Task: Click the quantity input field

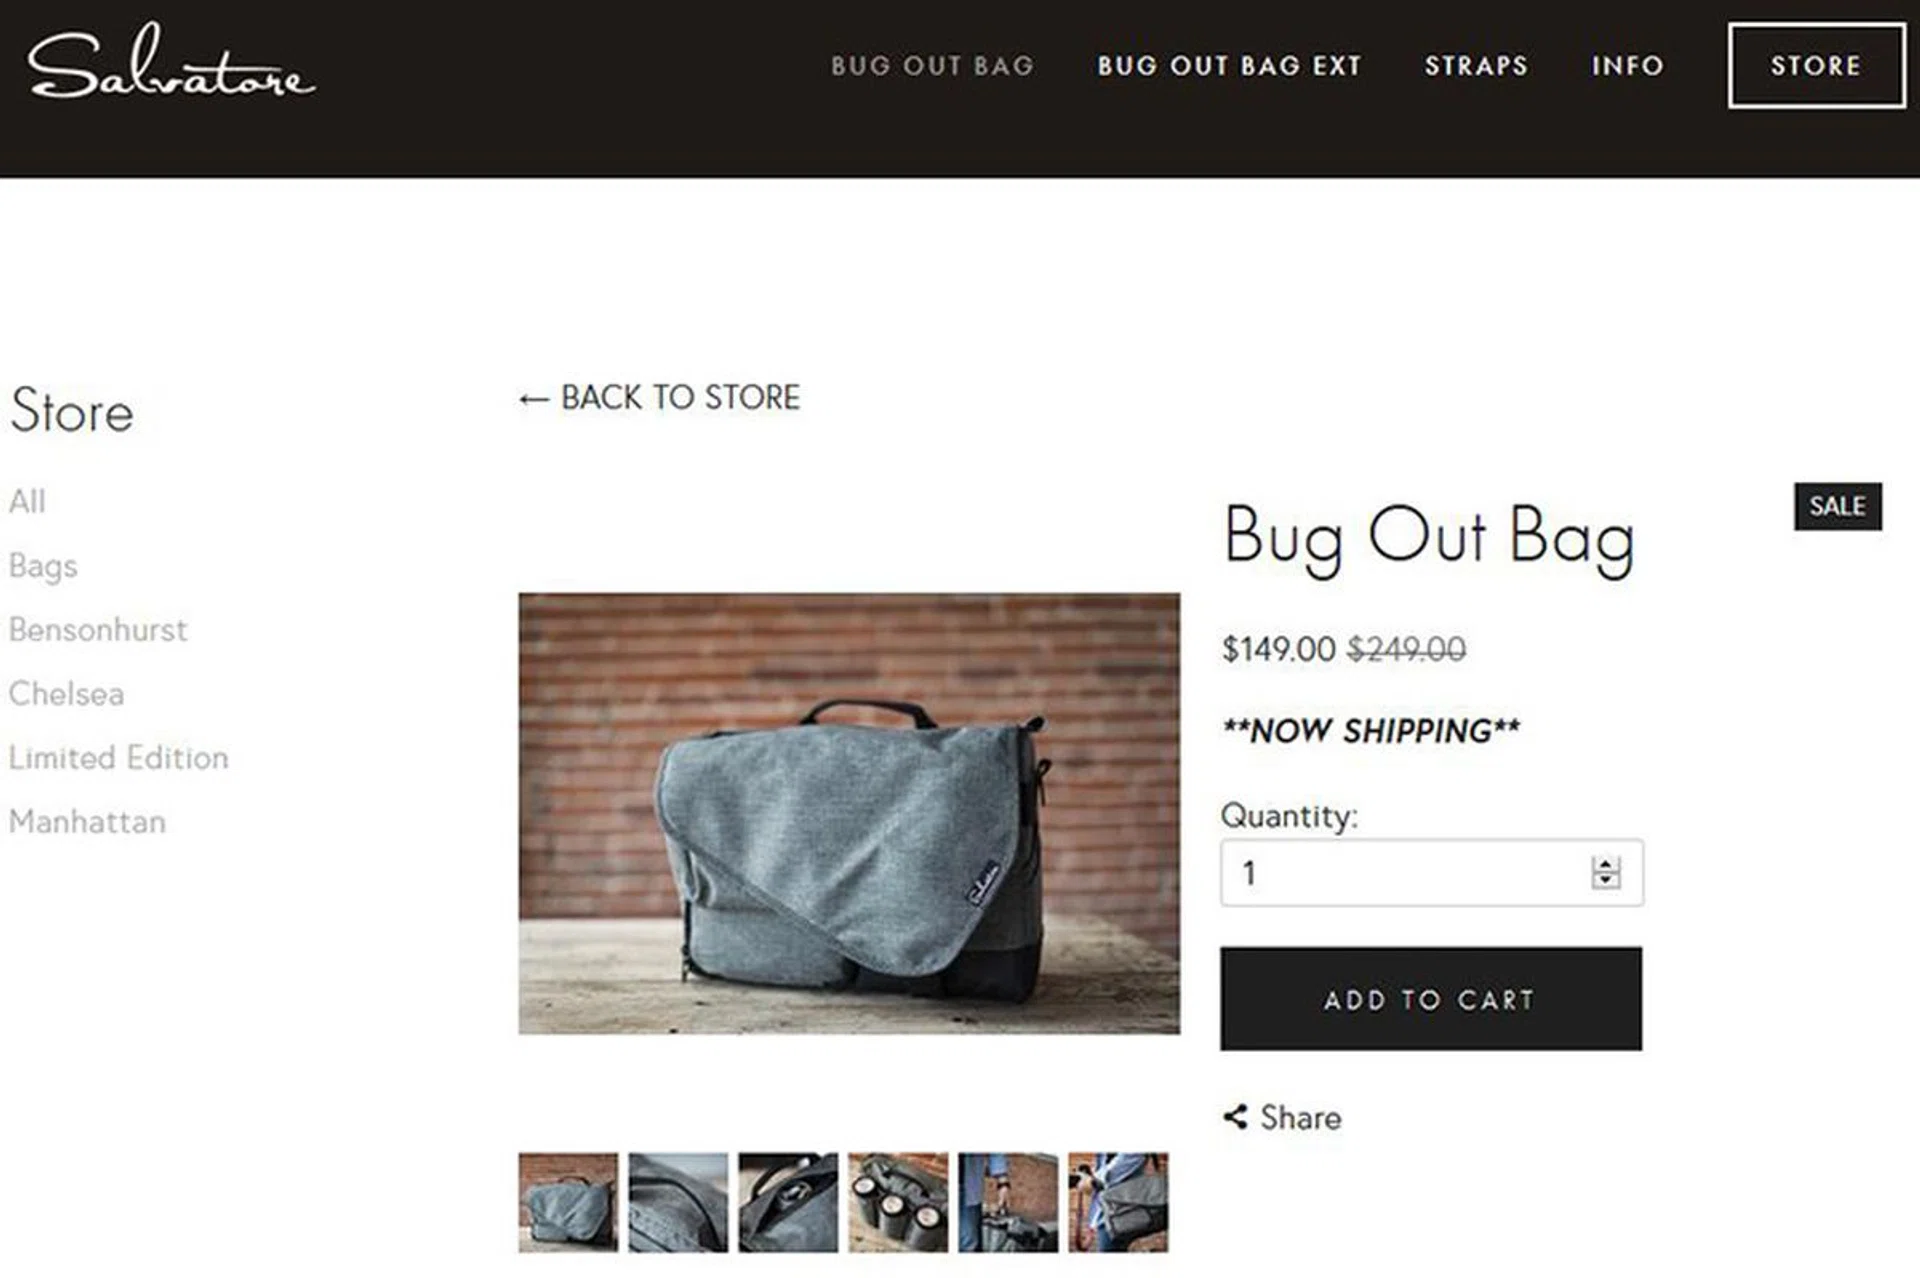Action: click(1431, 873)
